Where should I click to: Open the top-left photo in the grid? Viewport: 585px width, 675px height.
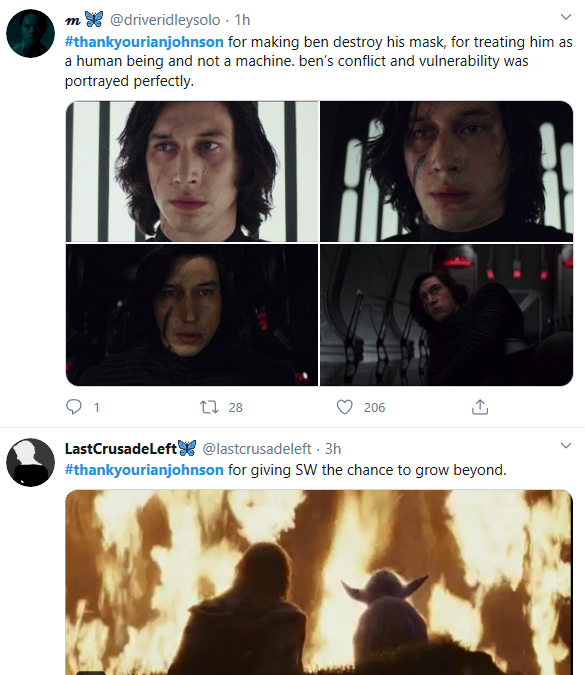[x=192, y=171]
